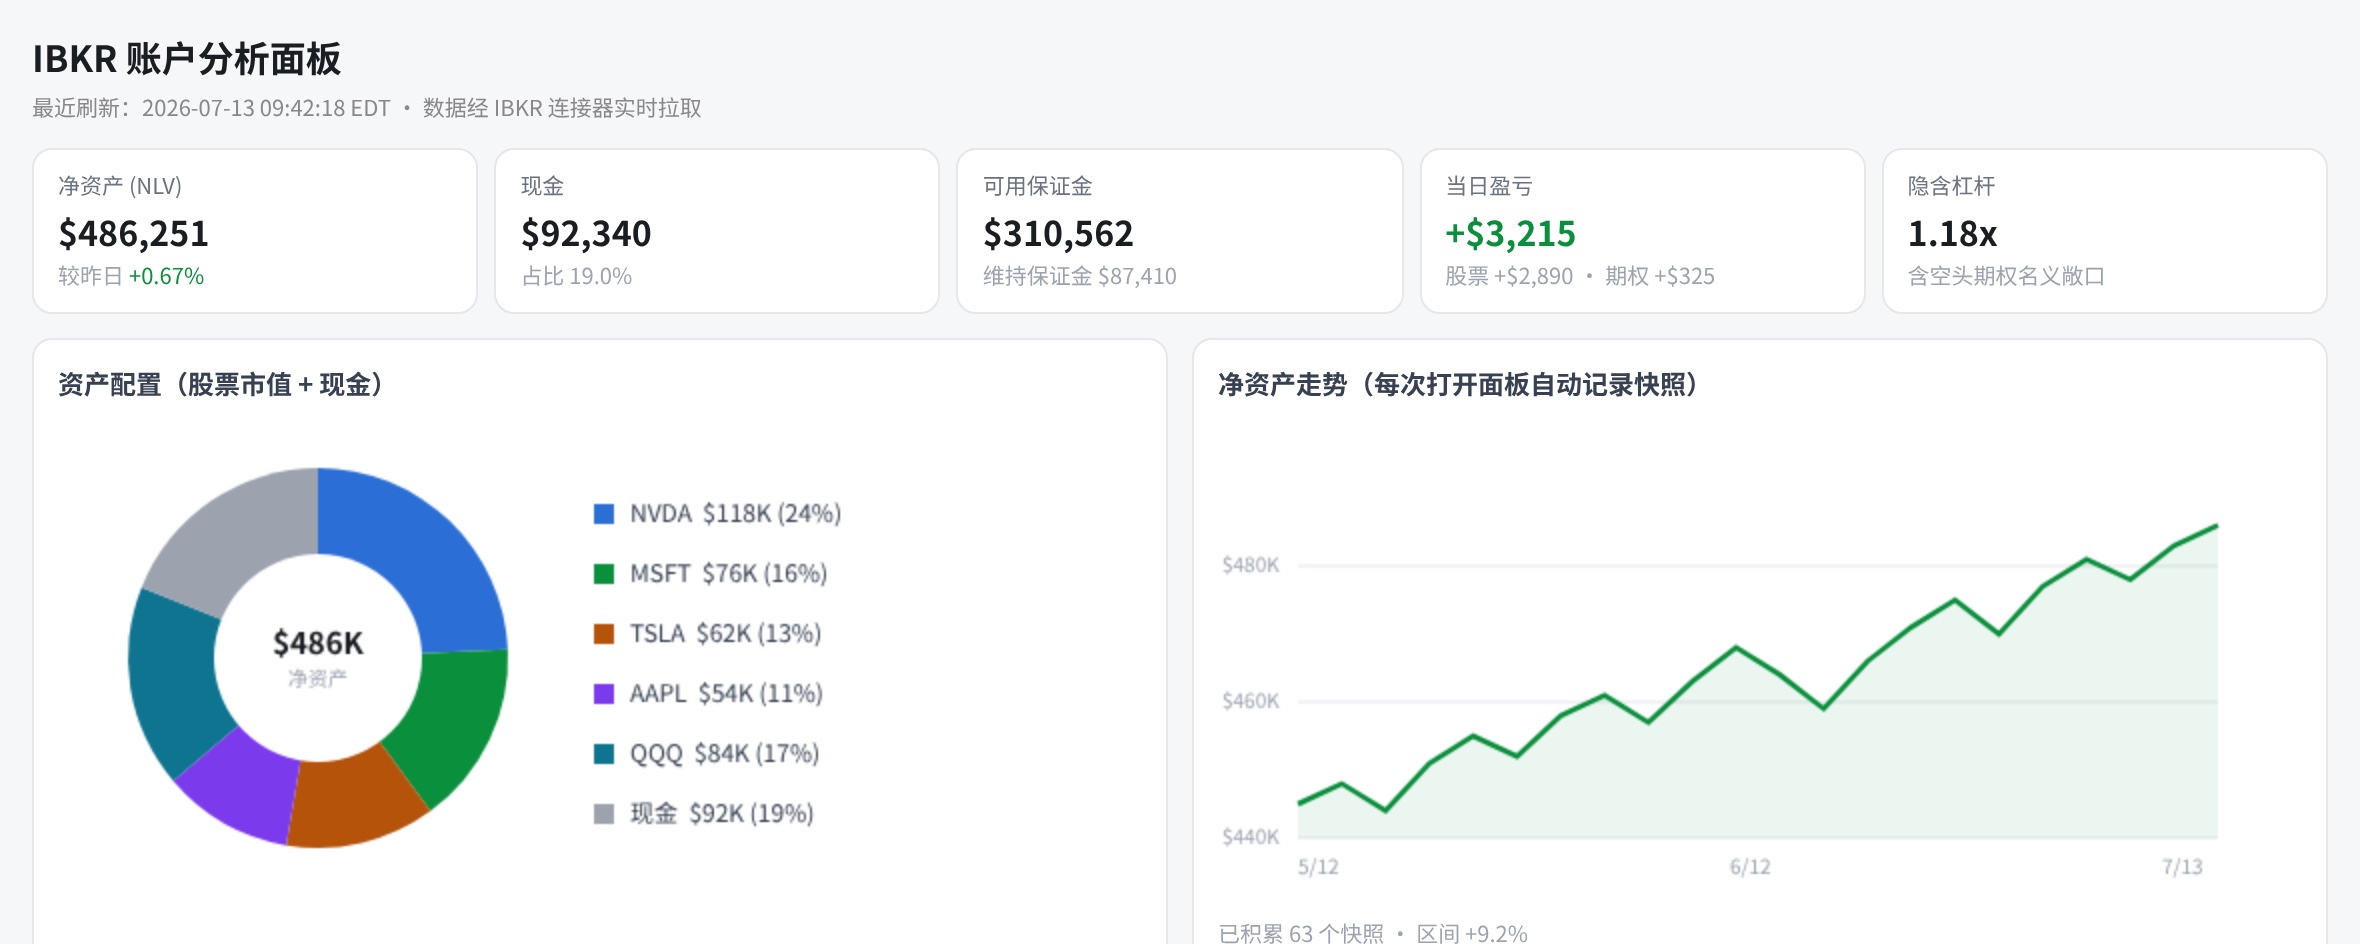The image size is (2360, 944).
Task: Click the 资产配置 chart heading
Action: [x=221, y=385]
